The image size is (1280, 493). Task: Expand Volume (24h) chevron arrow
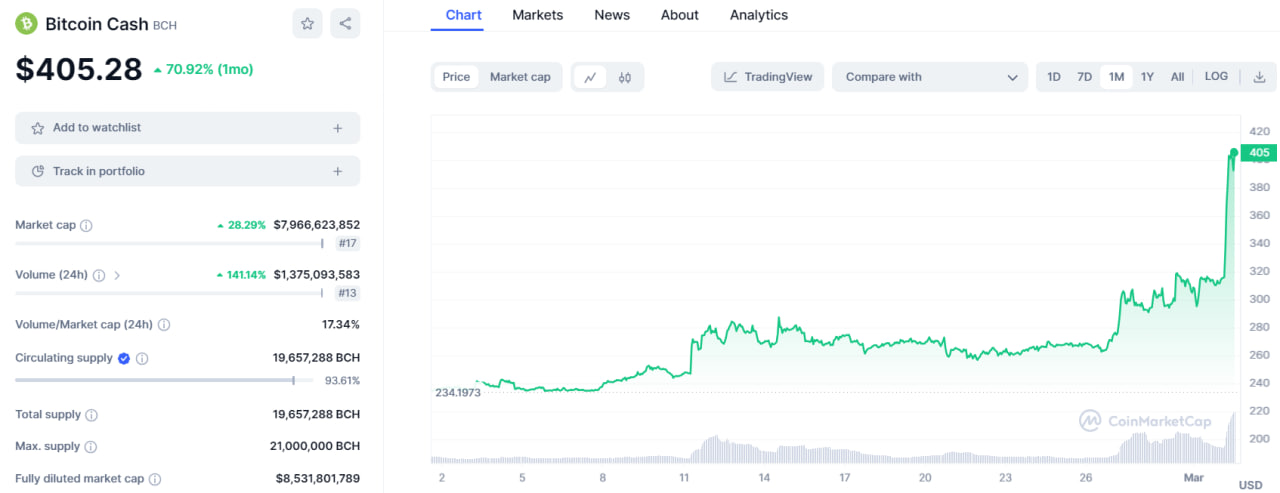[117, 275]
